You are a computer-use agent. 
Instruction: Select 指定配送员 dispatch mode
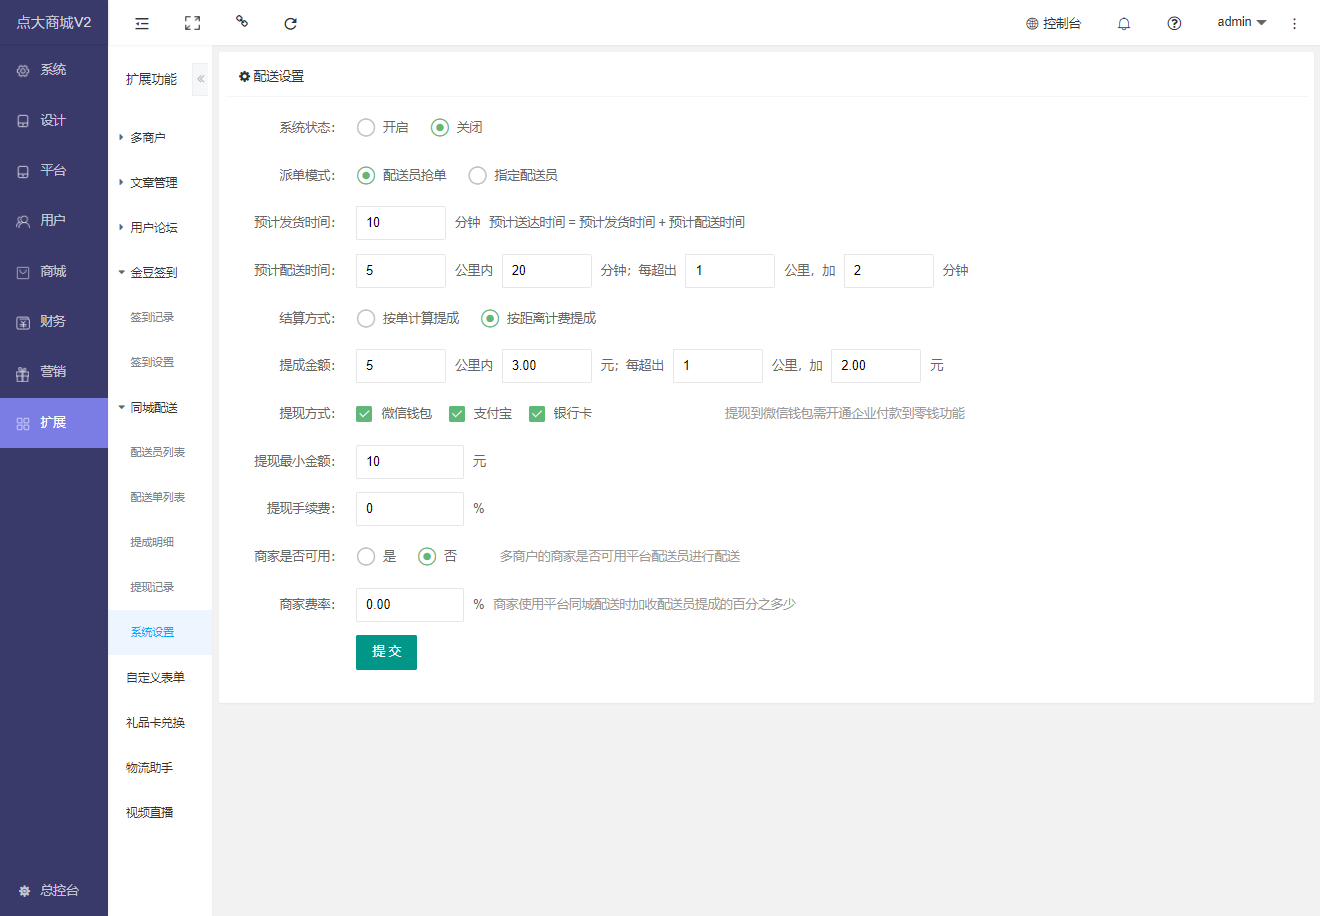click(513, 175)
